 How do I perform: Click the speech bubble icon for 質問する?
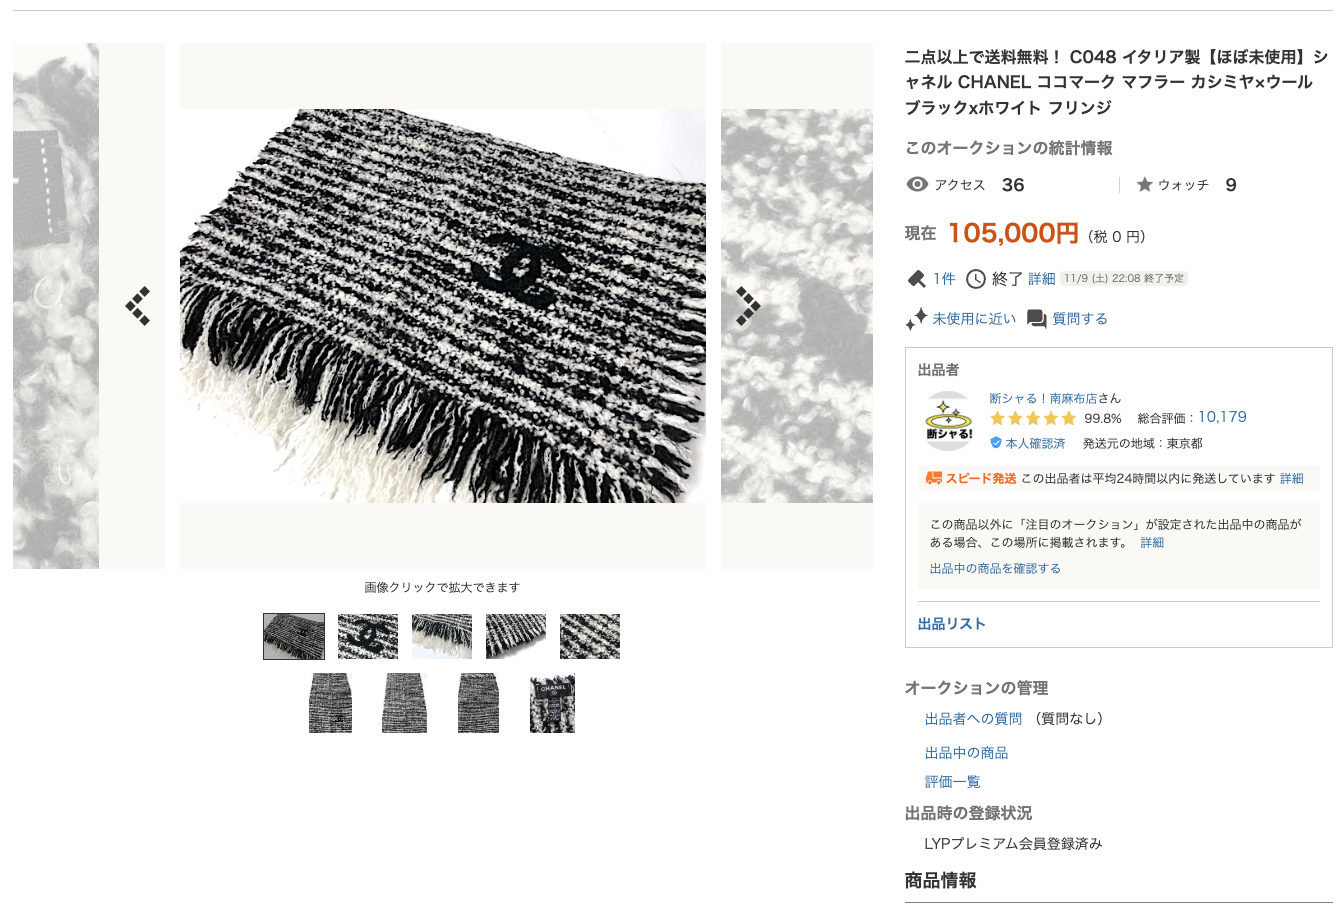[x=1037, y=319]
